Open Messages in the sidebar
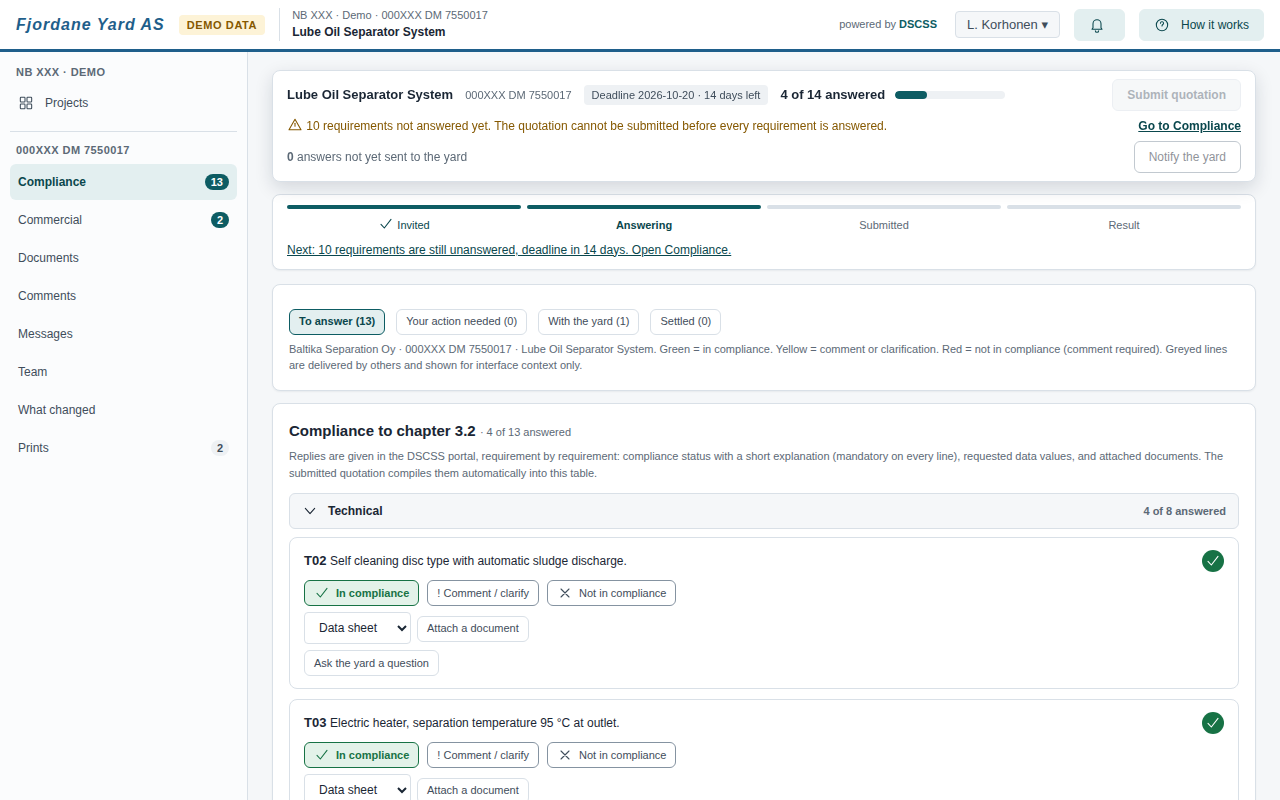 point(124,334)
